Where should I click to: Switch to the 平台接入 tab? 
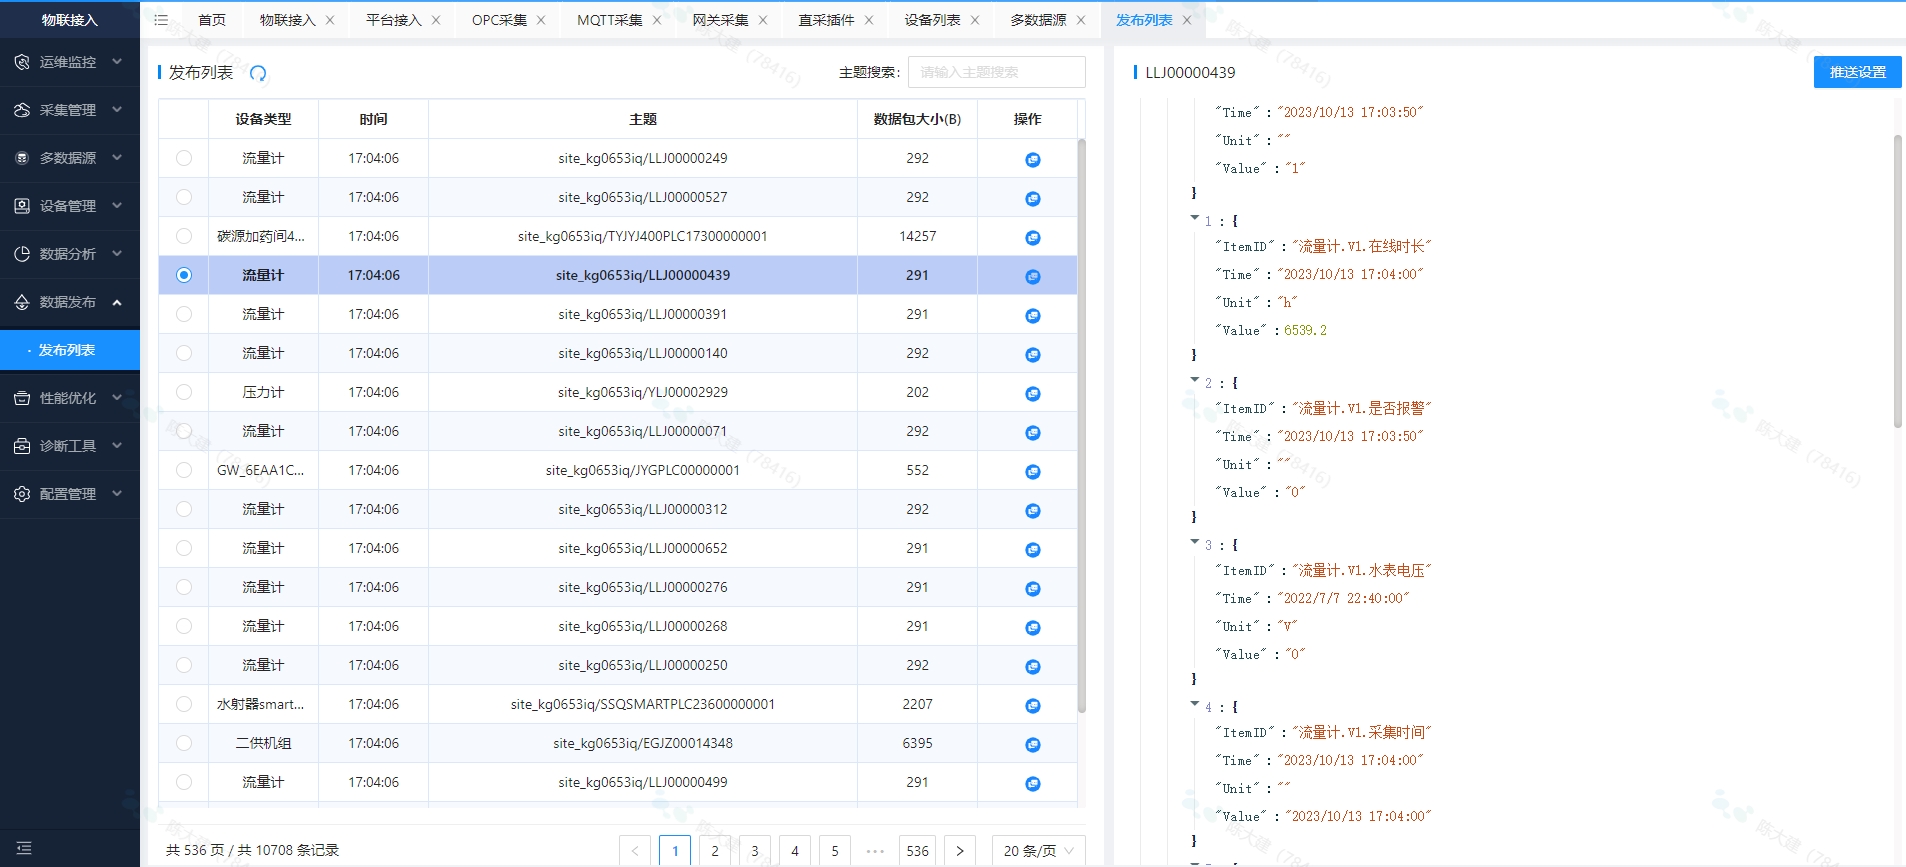pyautogui.click(x=393, y=20)
